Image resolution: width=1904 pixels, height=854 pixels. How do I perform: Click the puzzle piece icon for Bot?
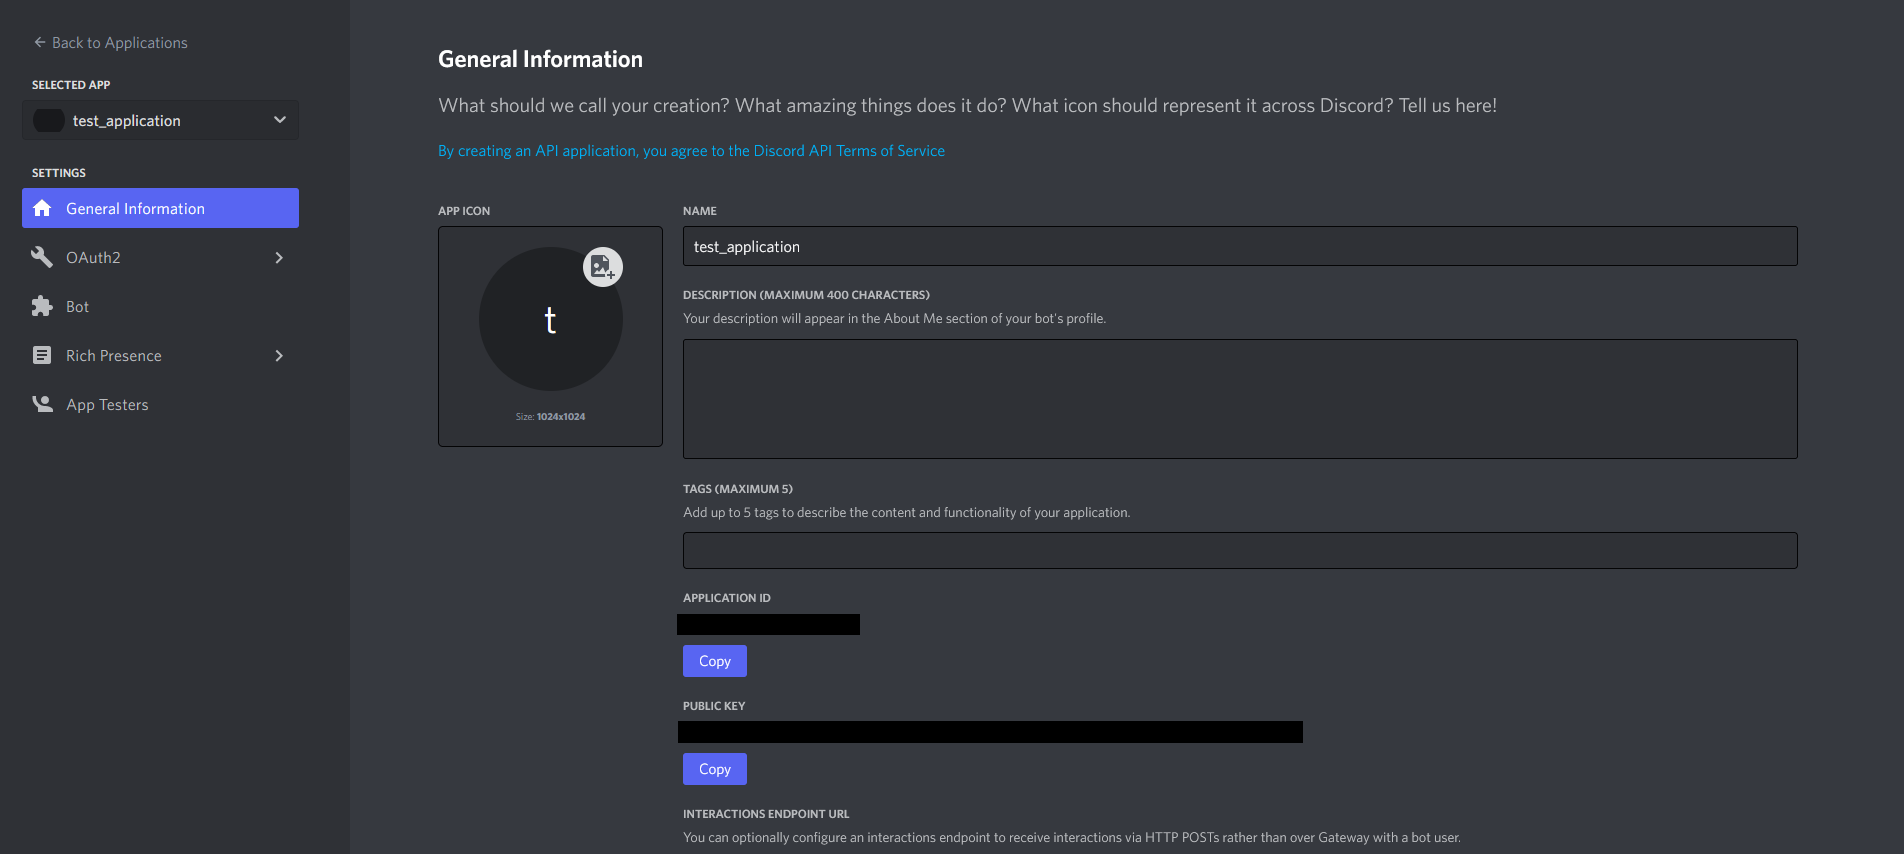(42, 306)
